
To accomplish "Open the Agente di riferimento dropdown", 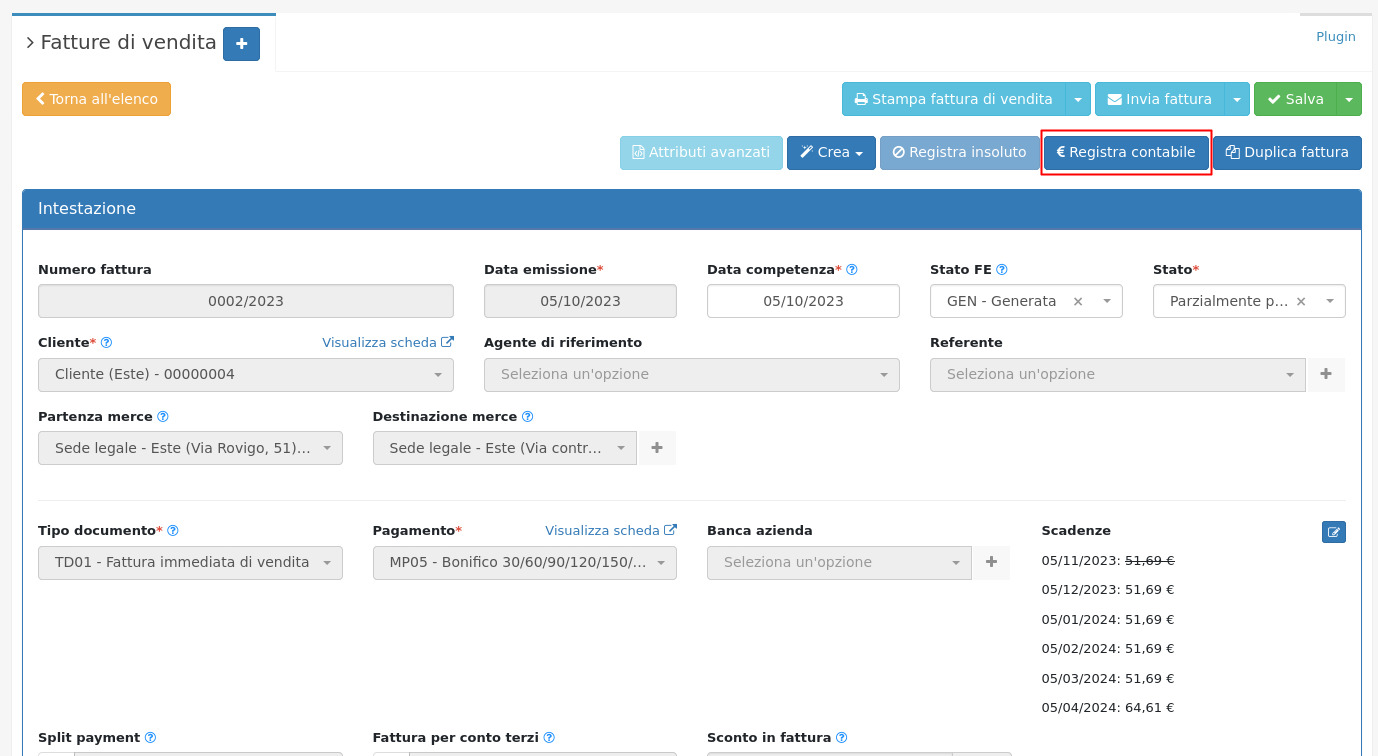I will click(x=691, y=375).
